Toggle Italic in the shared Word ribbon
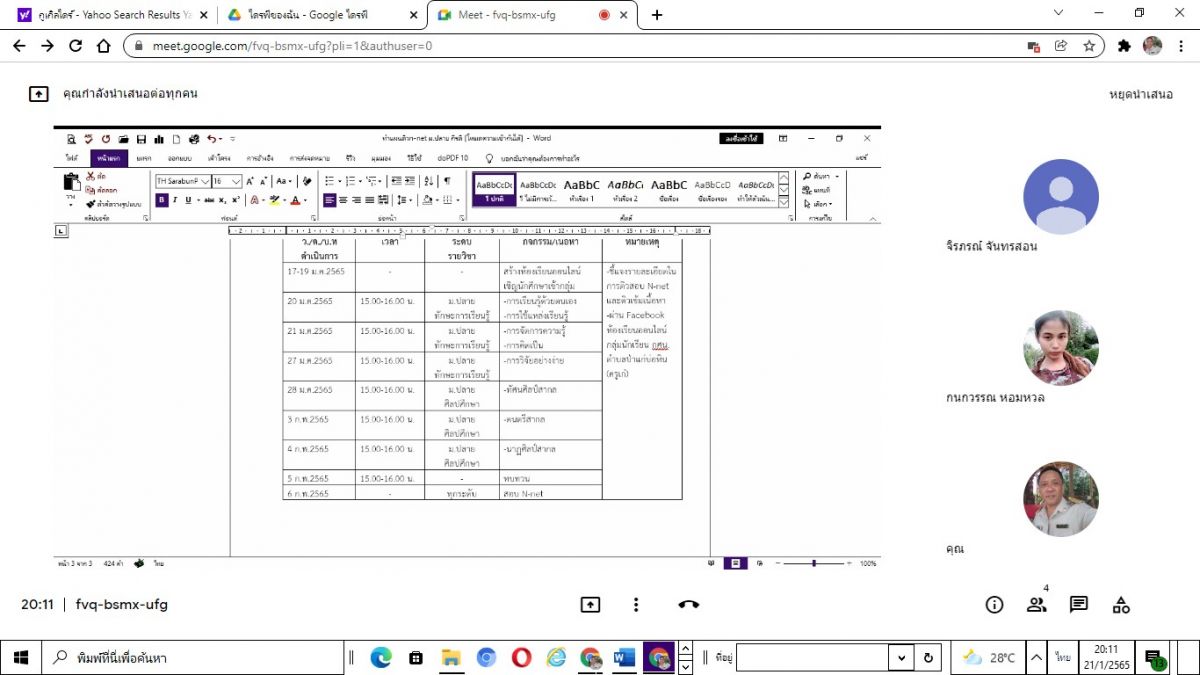 point(174,200)
